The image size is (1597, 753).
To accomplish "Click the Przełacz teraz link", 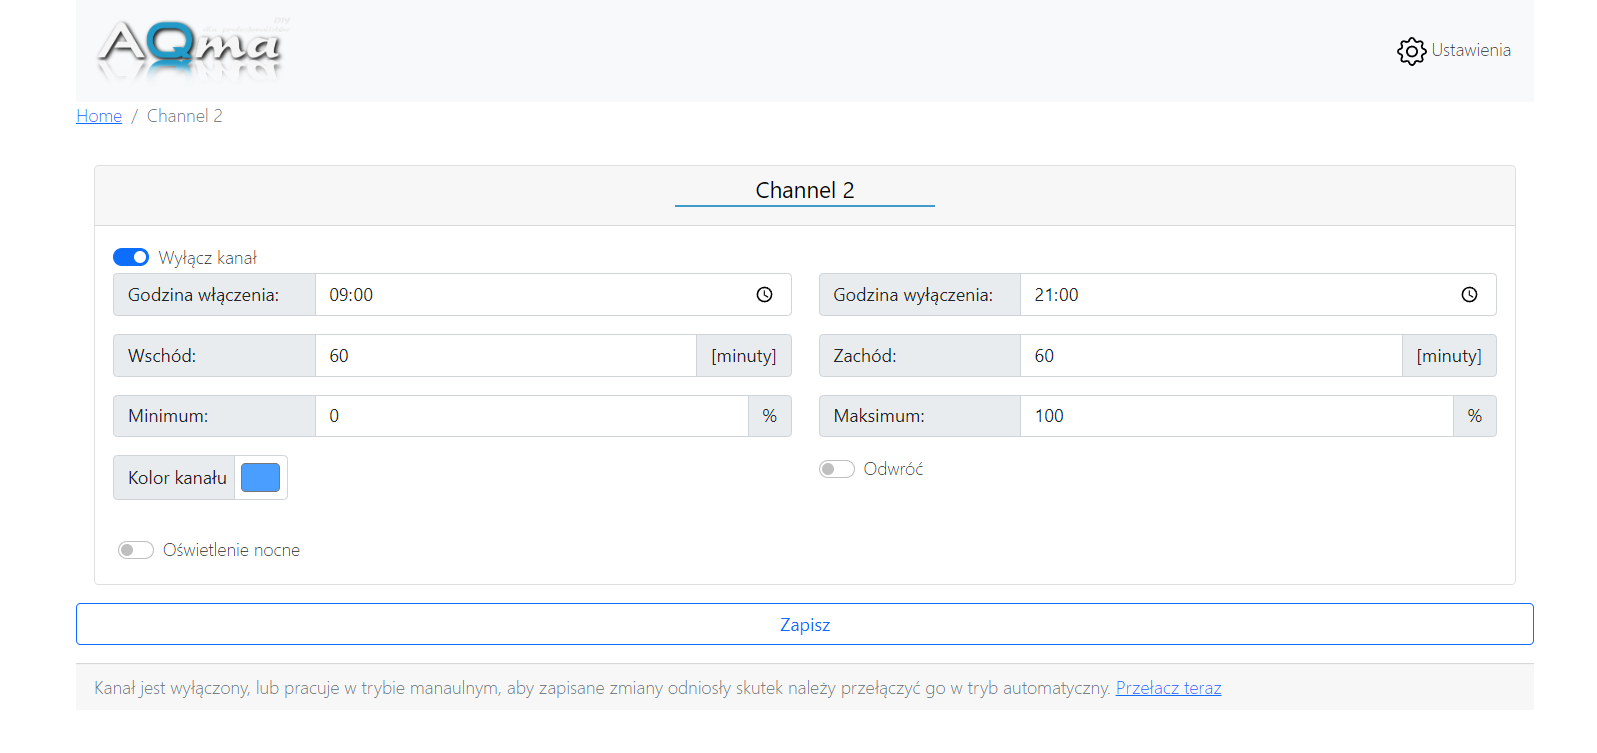I will click(x=1168, y=688).
